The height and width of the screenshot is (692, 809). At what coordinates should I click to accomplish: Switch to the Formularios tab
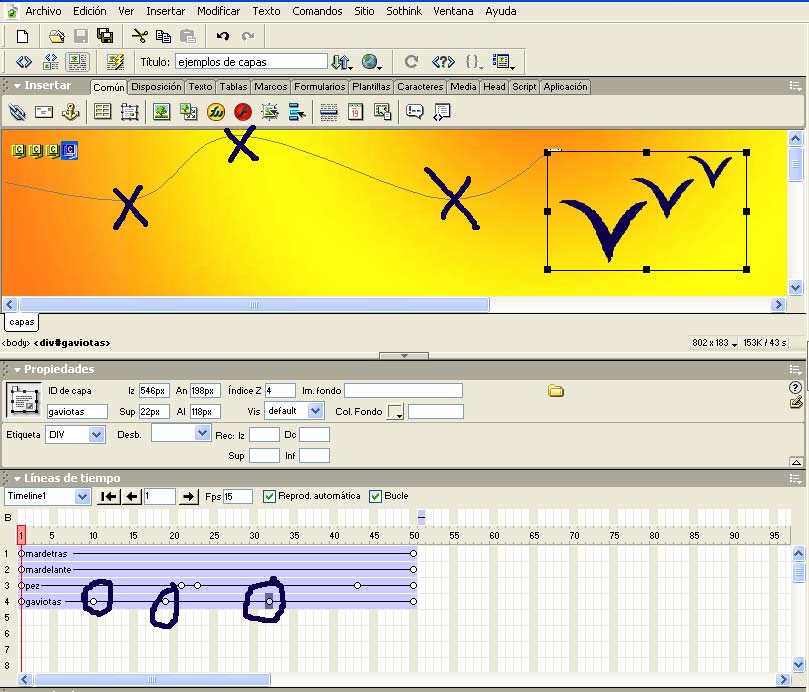coord(319,87)
